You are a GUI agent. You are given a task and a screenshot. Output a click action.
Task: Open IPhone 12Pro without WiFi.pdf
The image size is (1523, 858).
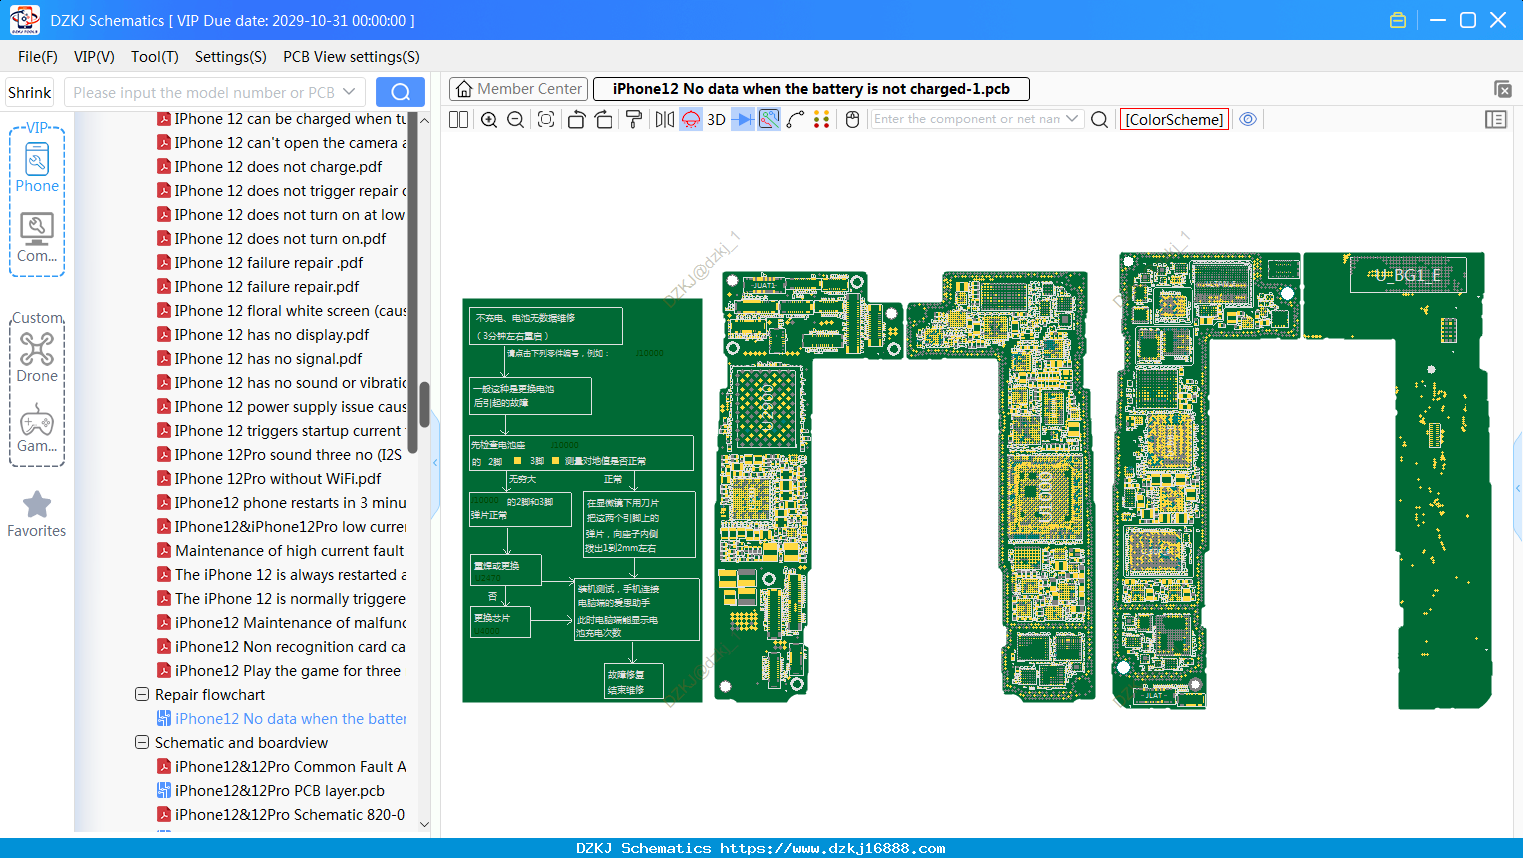click(x=269, y=479)
